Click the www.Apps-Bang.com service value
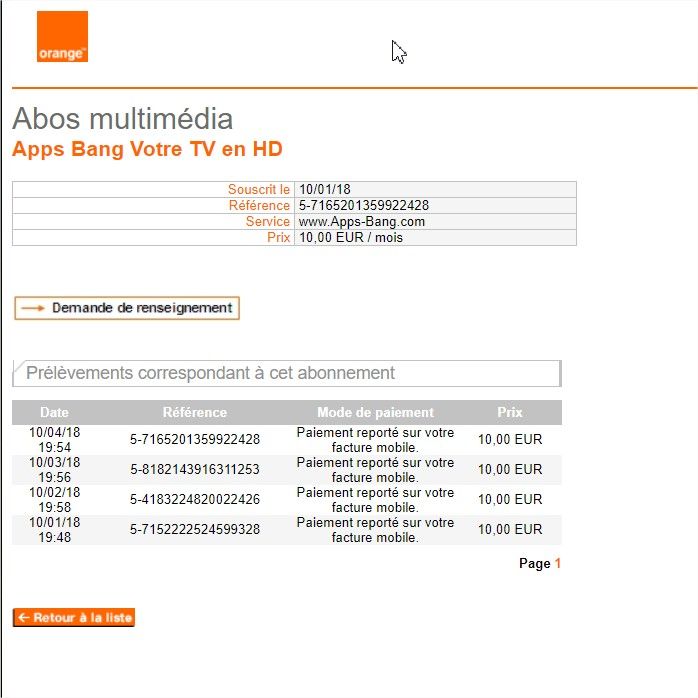 pyautogui.click(x=362, y=221)
